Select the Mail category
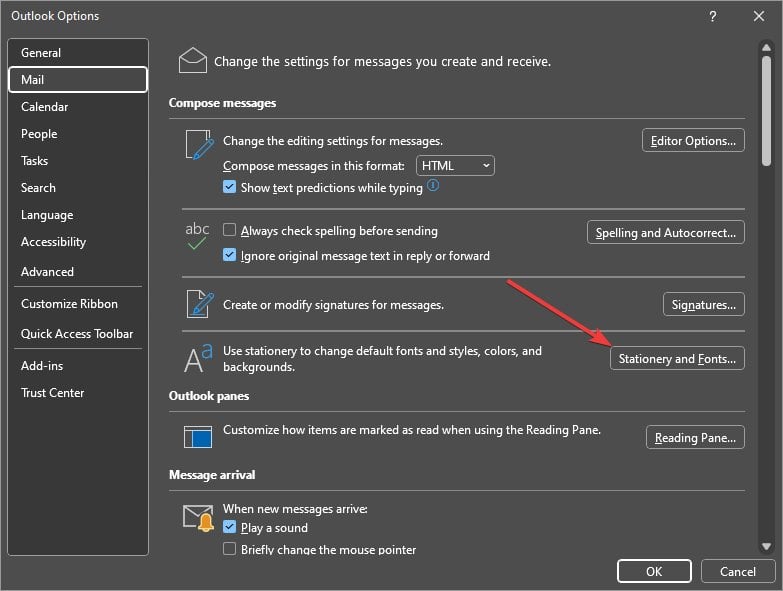Viewport: 783px width, 591px height. pos(78,79)
